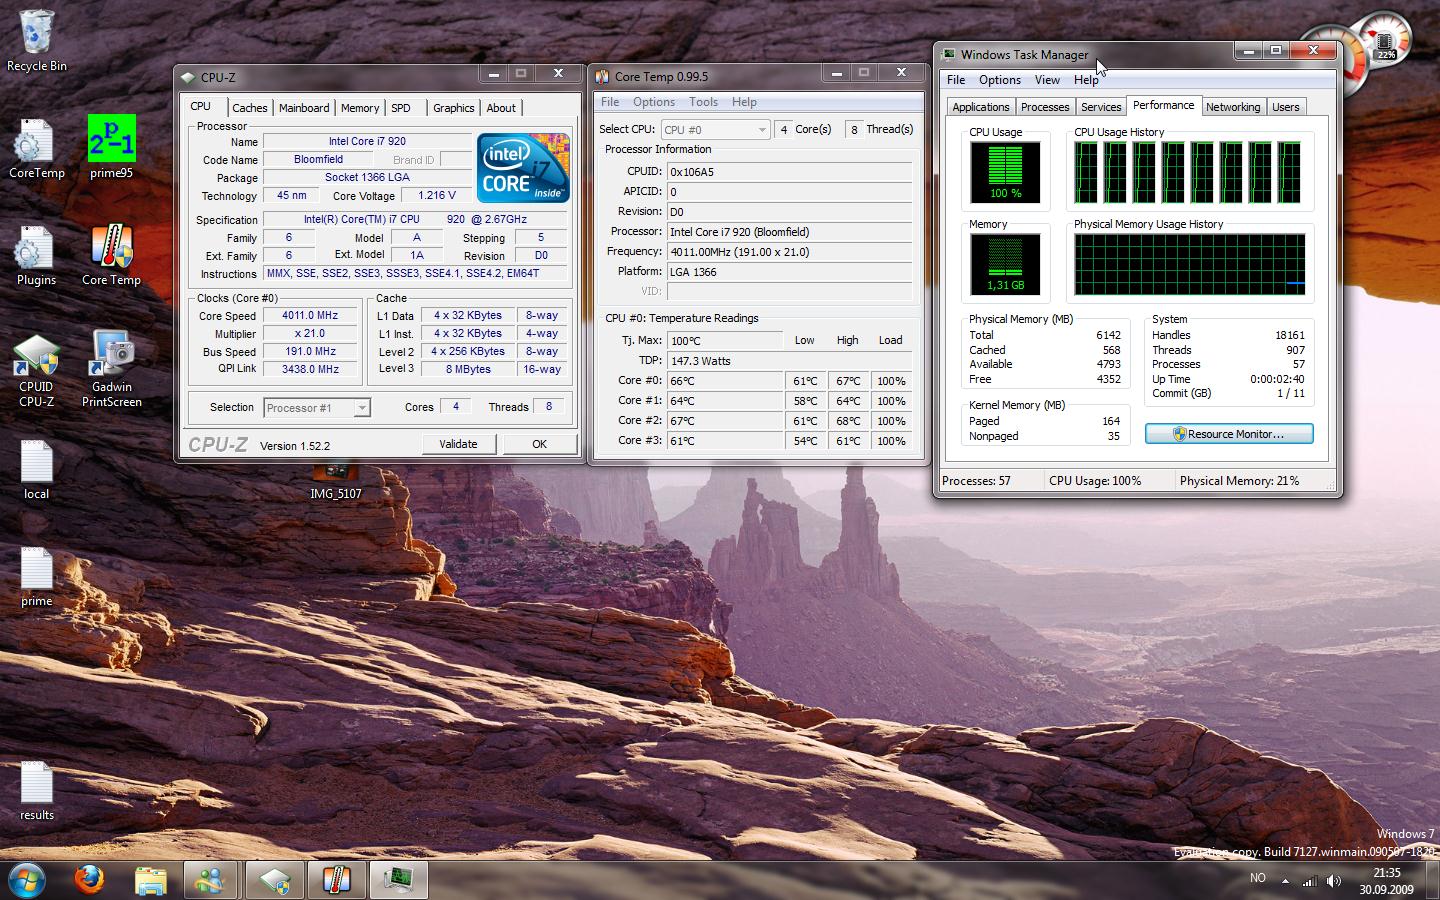The height and width of the screenshot is (900, 1440).
Task: Switch to the SPD tab in CPU-Z
Action: [x=401, y=108]
